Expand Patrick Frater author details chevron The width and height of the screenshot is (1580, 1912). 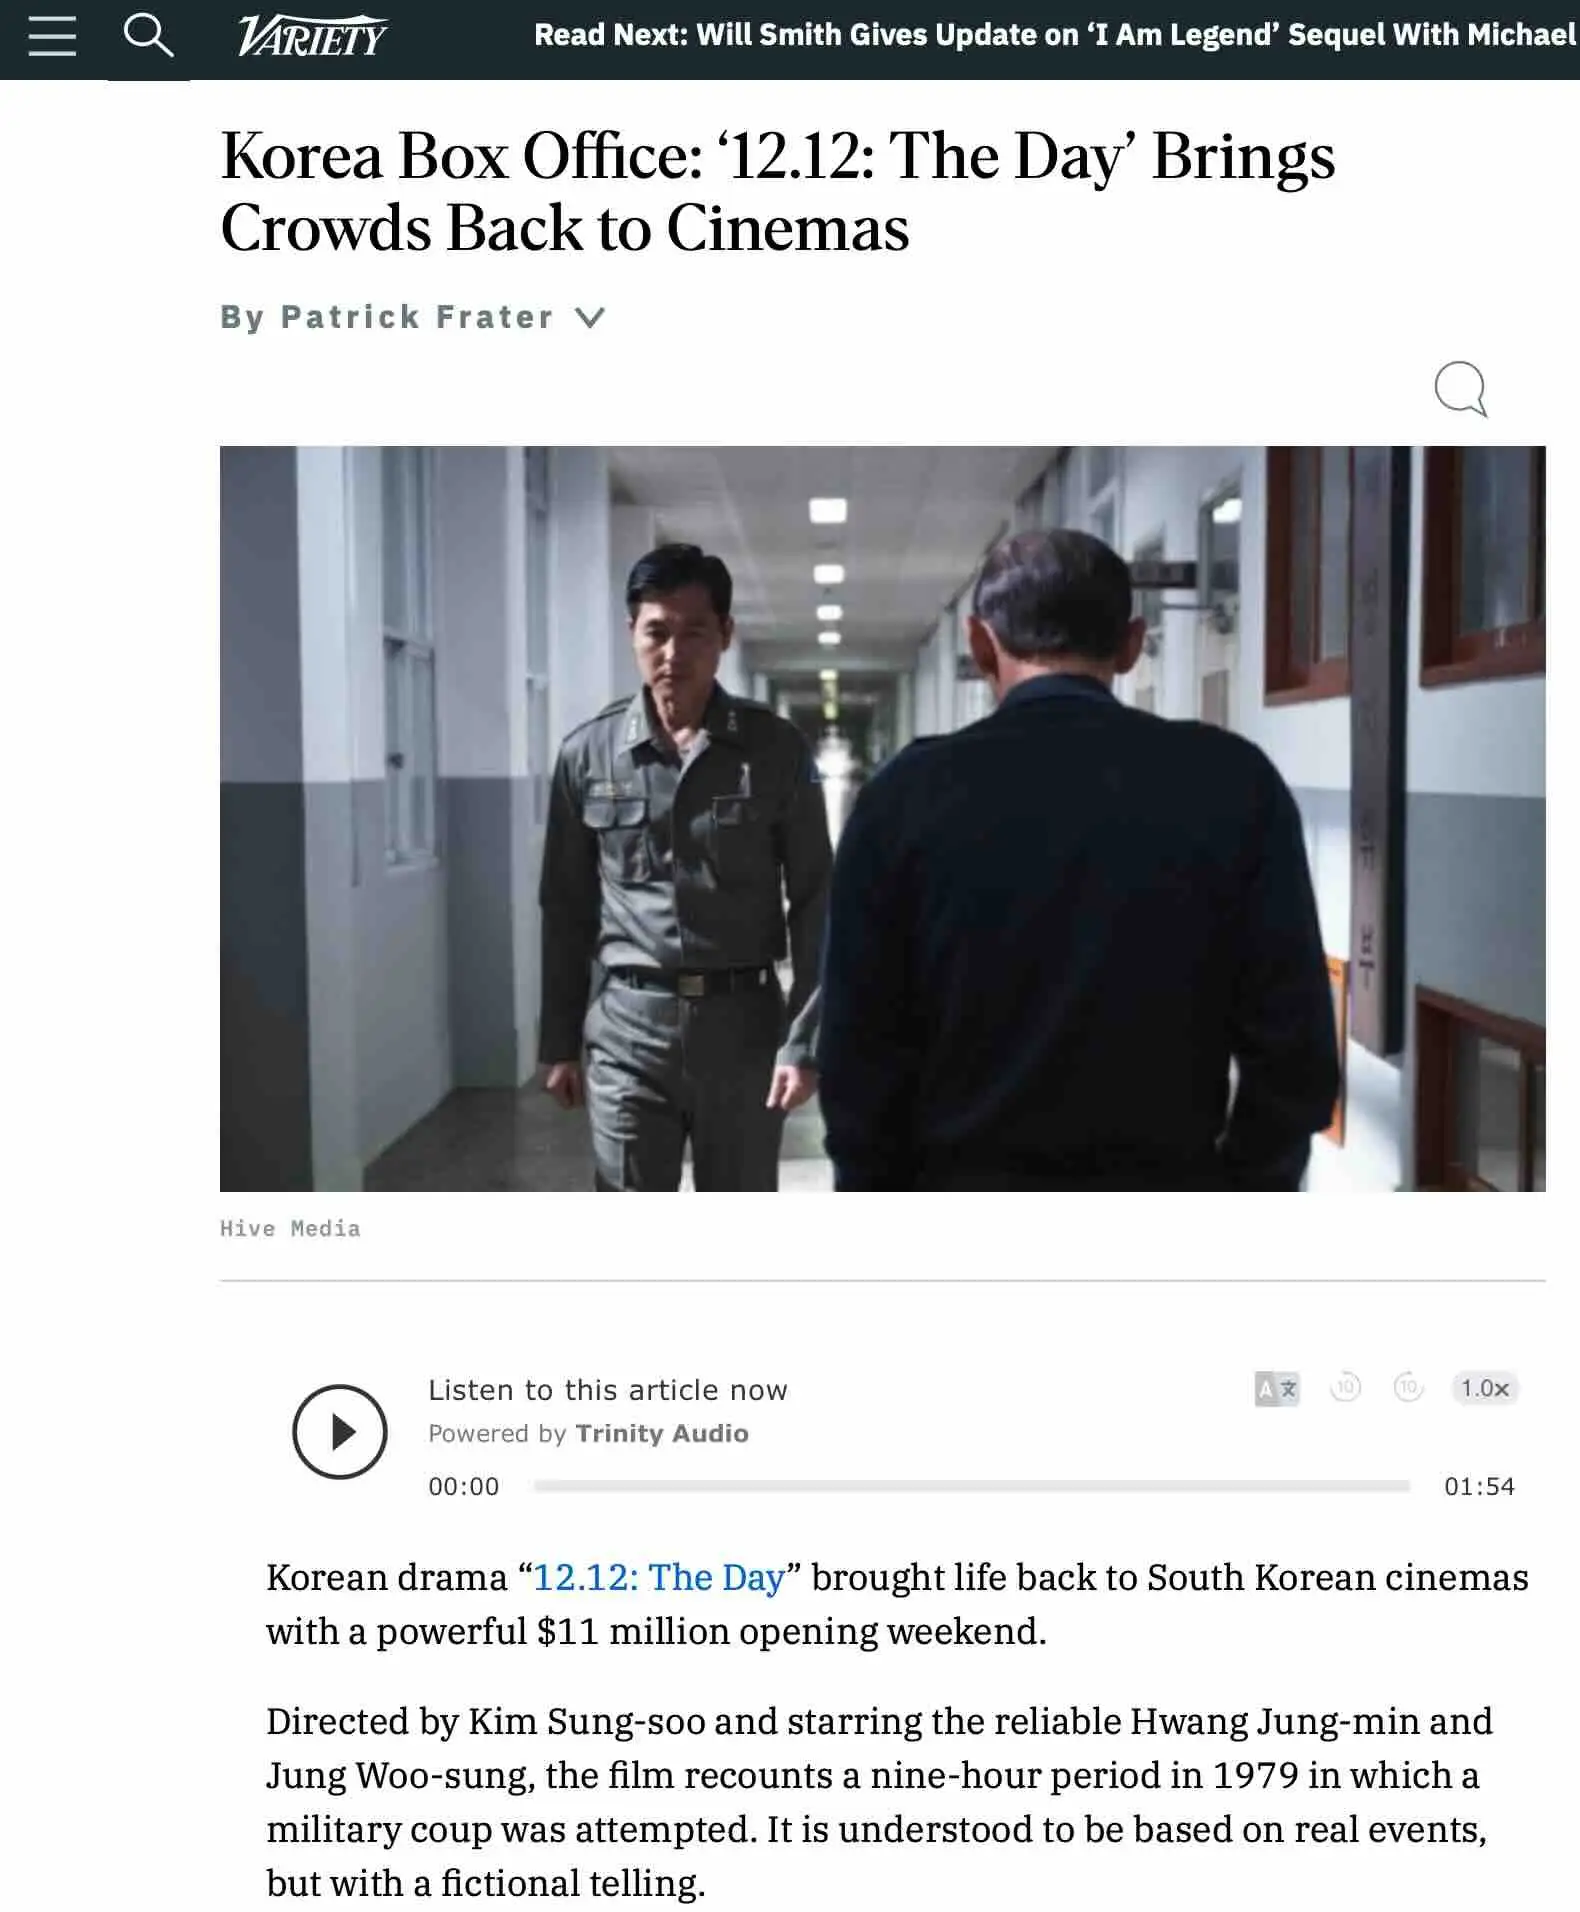coord(591,318)
